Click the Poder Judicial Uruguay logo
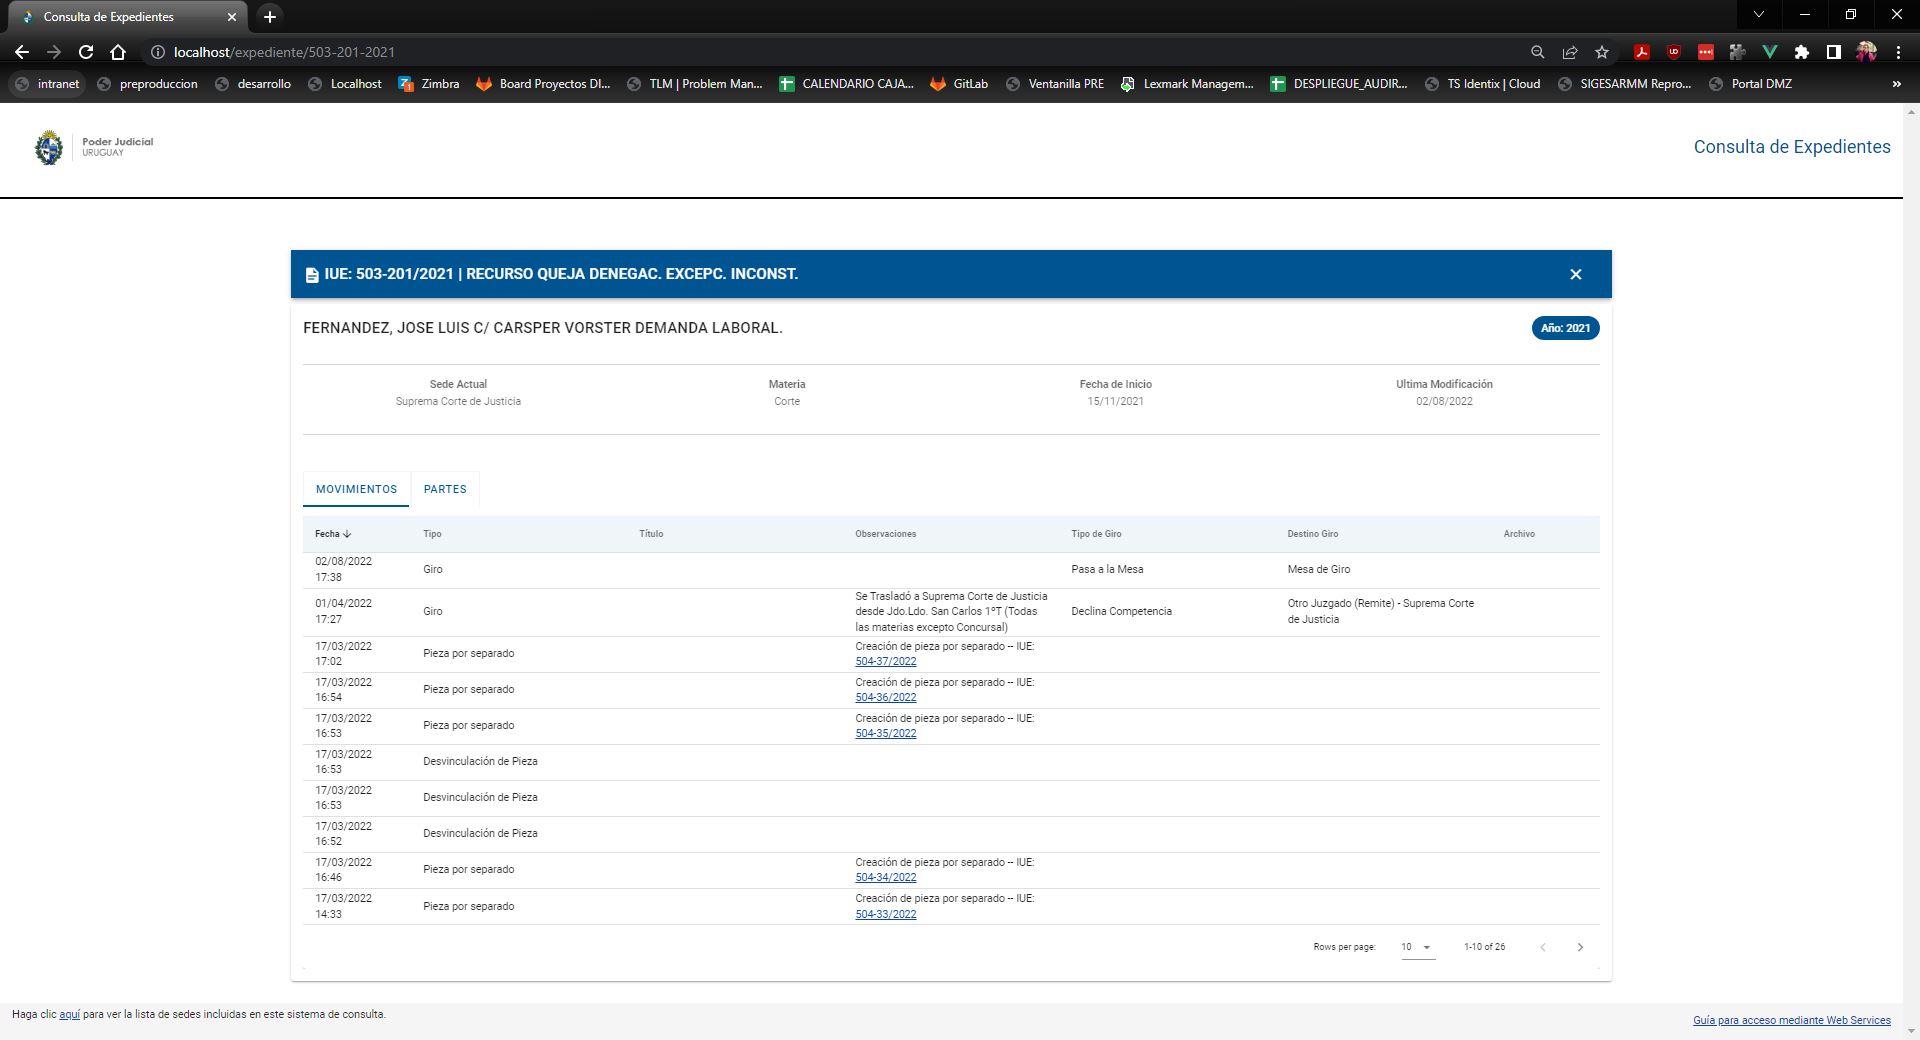 (93, 147)
